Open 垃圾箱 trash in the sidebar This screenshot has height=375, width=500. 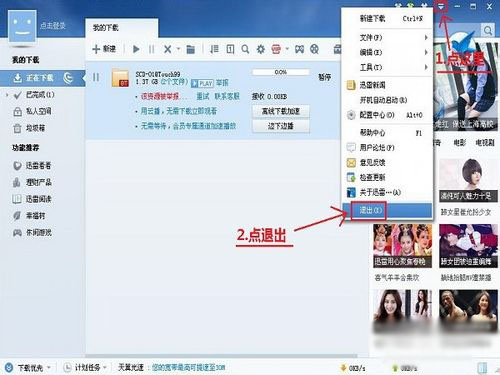coord(35,128)
